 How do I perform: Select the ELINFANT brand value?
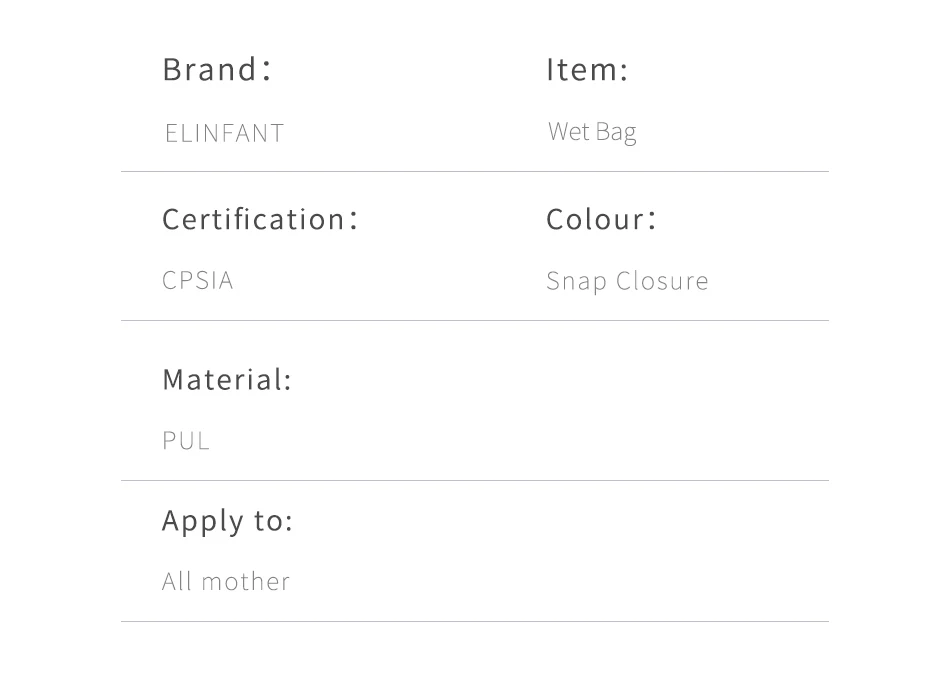(x=224, y=133)
